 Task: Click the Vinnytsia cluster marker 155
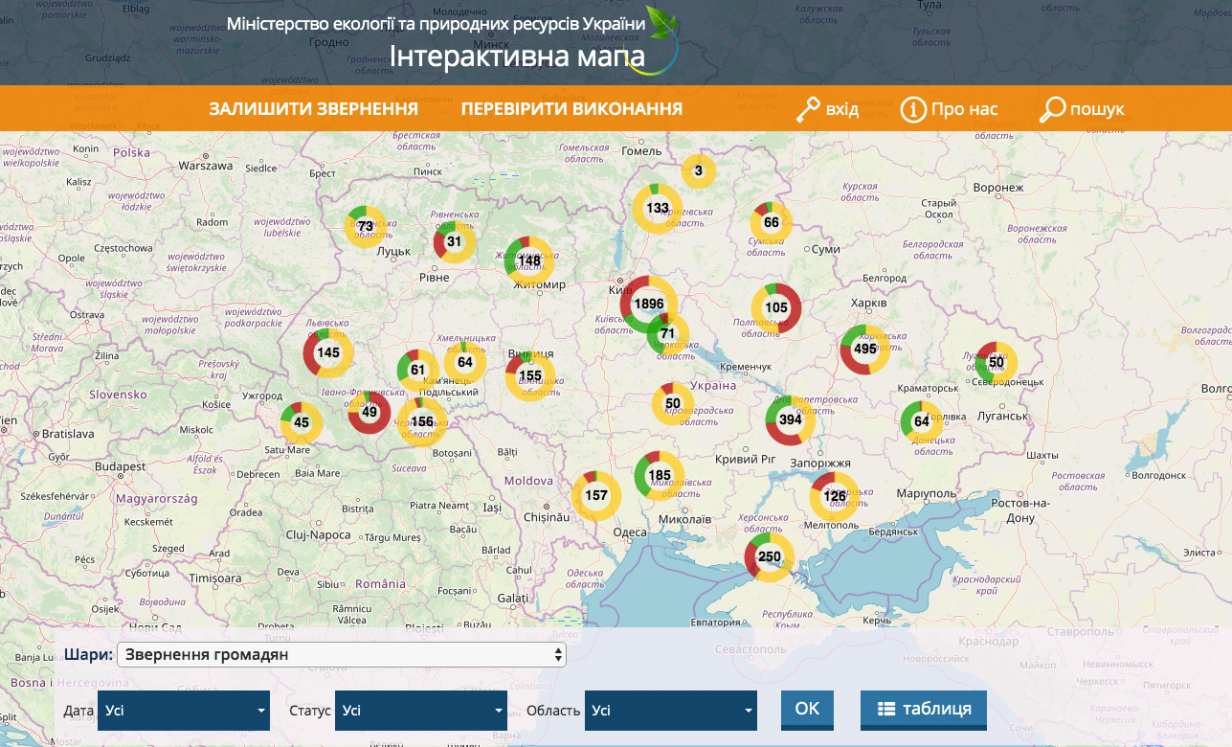pyautogui.click(x=530, y=376)
